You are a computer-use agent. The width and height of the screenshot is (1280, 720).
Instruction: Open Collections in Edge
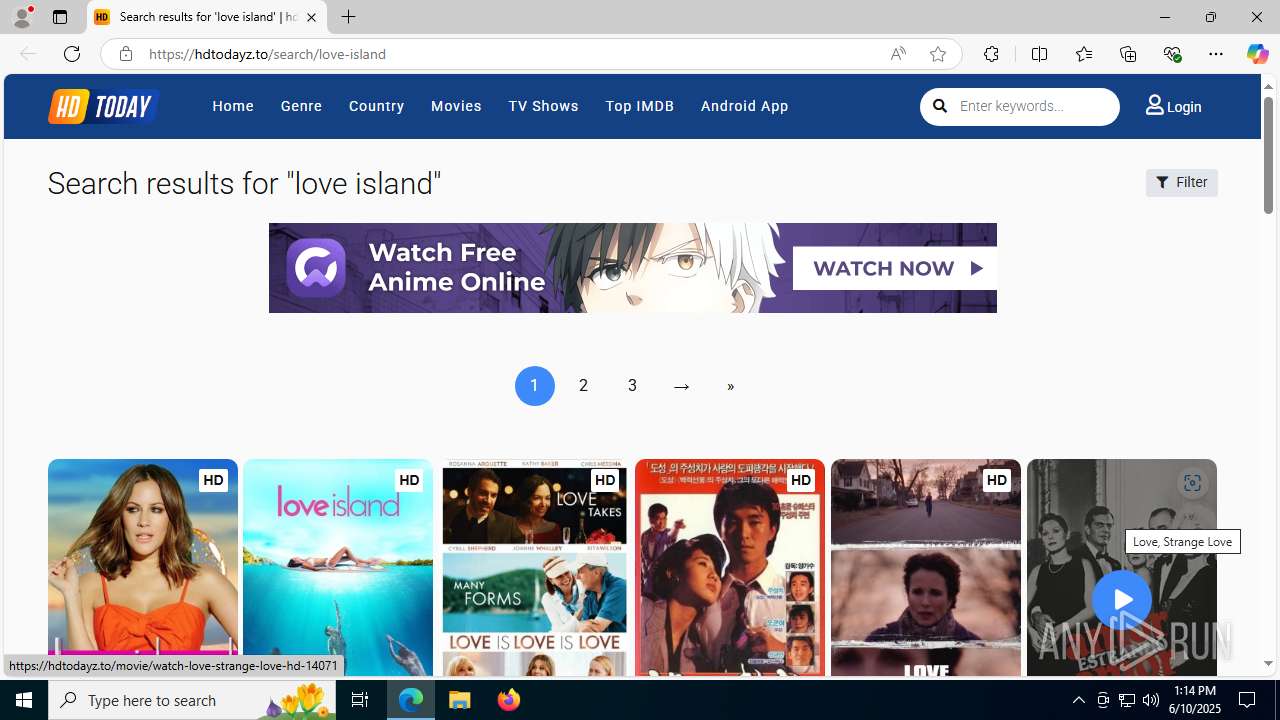1128,54
